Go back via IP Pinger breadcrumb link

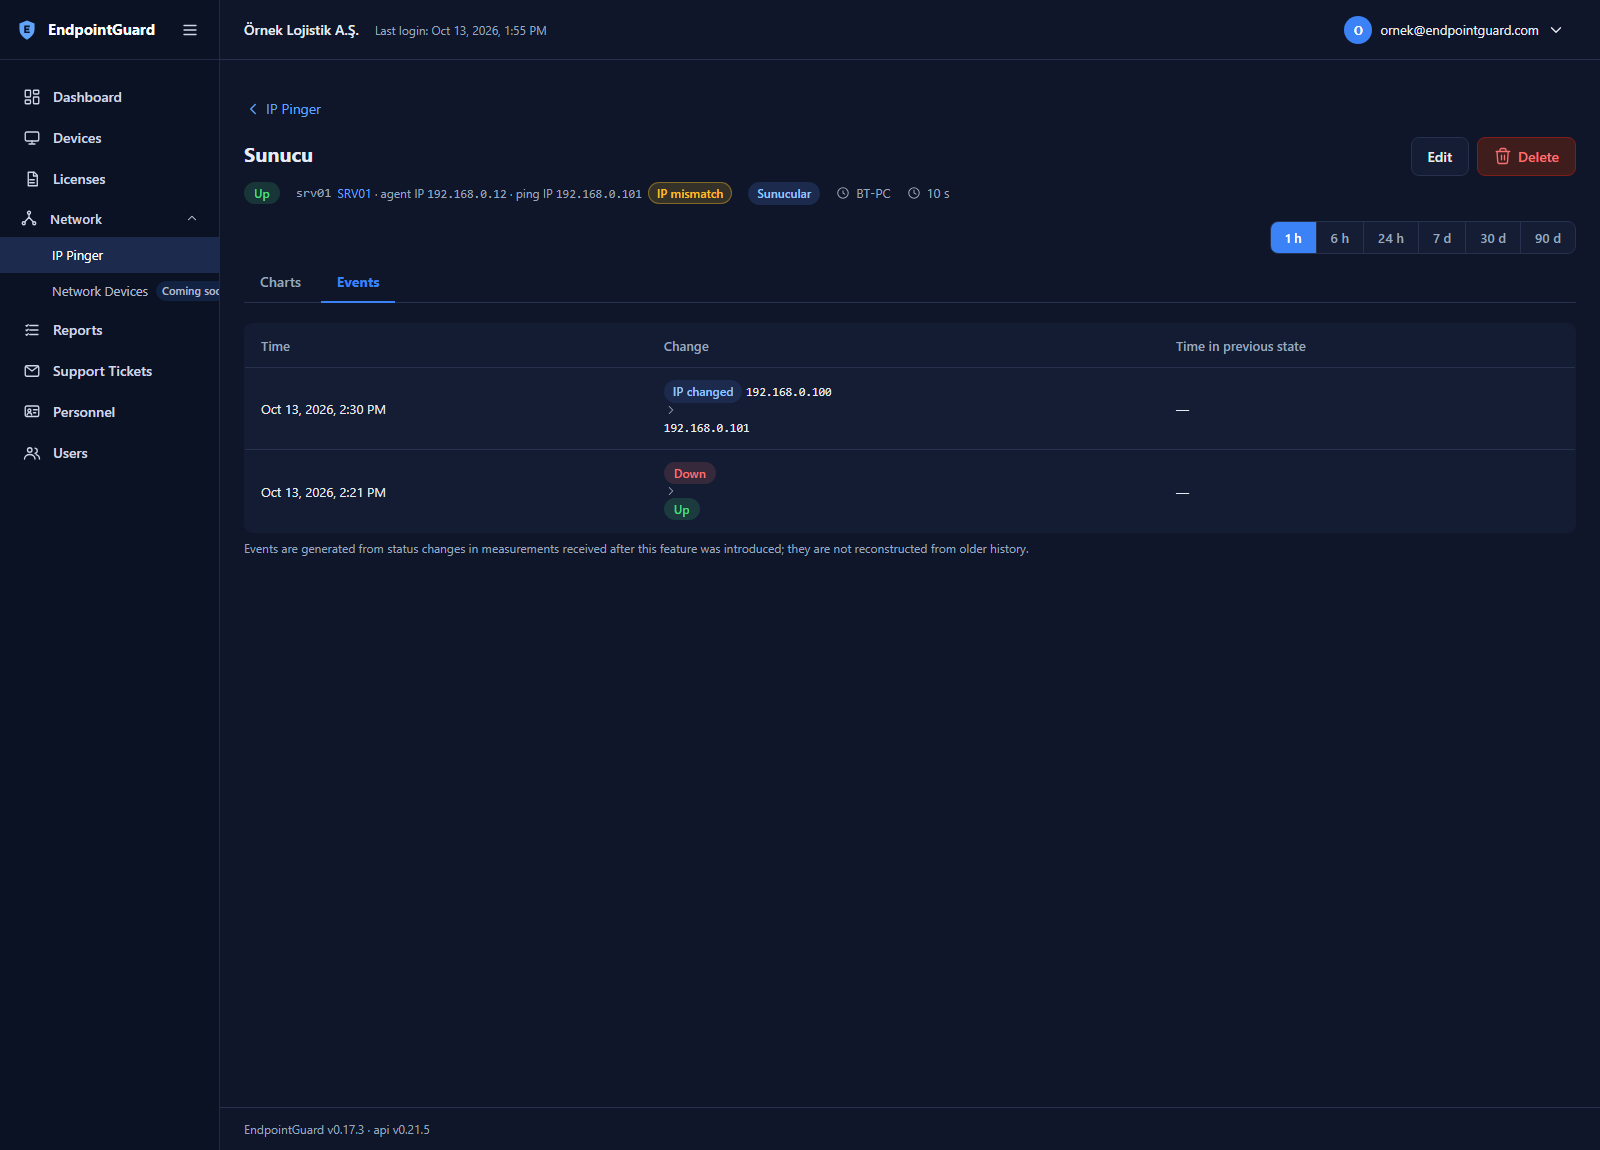tap(293, 109)
